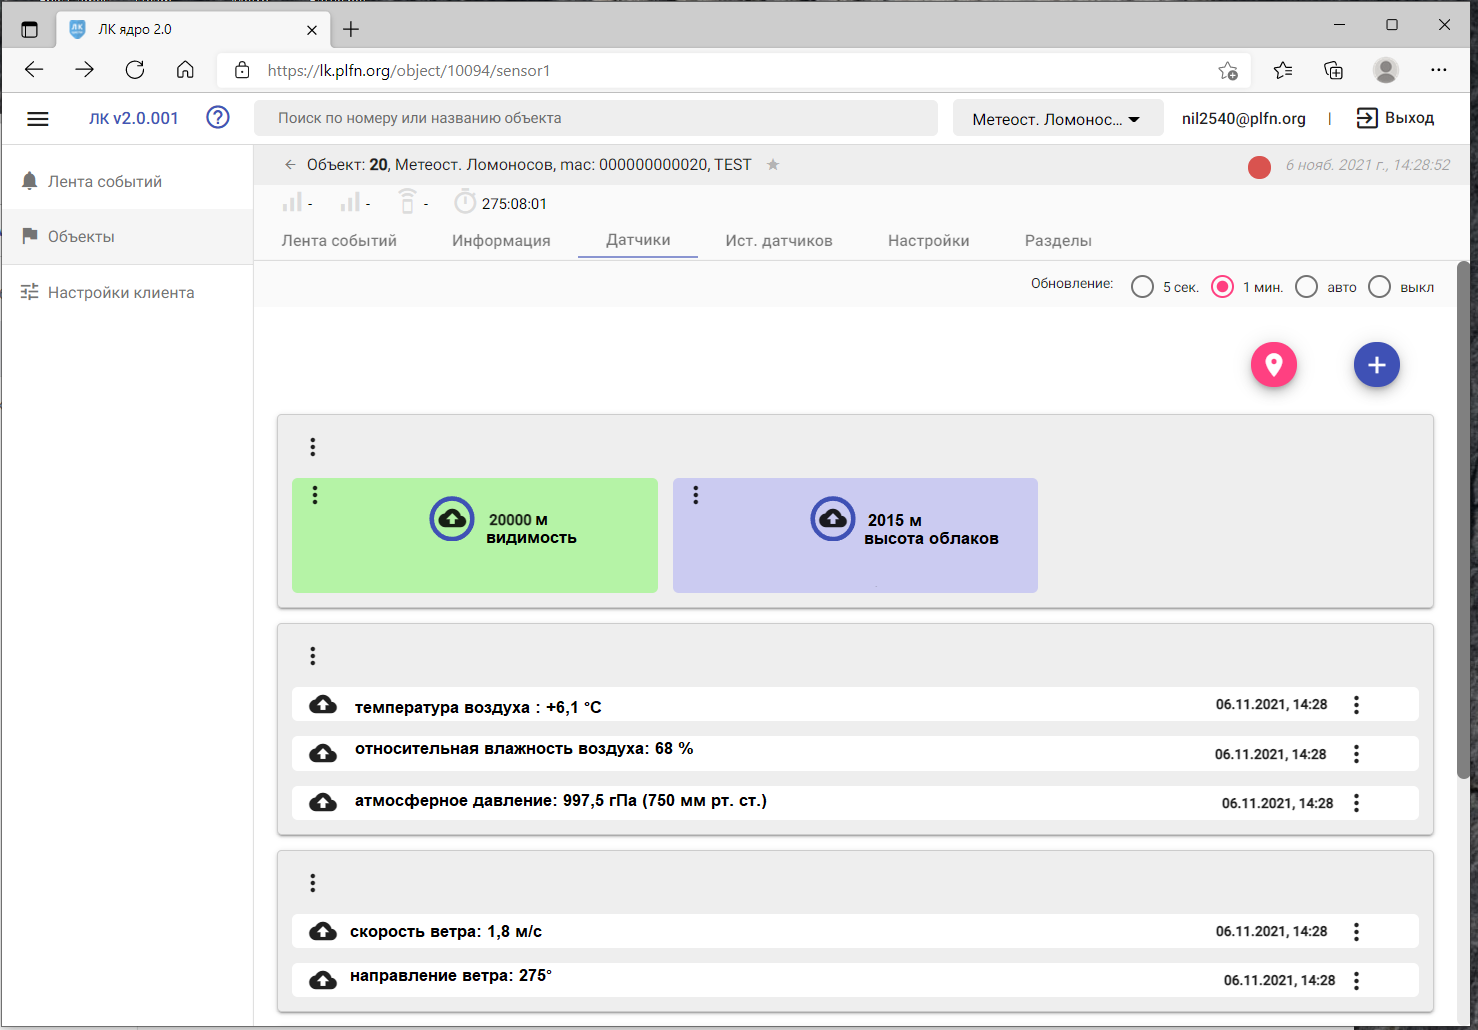1478x1030 pixels.
Task: Open options menu on видимость tile
Action: pyautogui.click(x=315, y=495)
